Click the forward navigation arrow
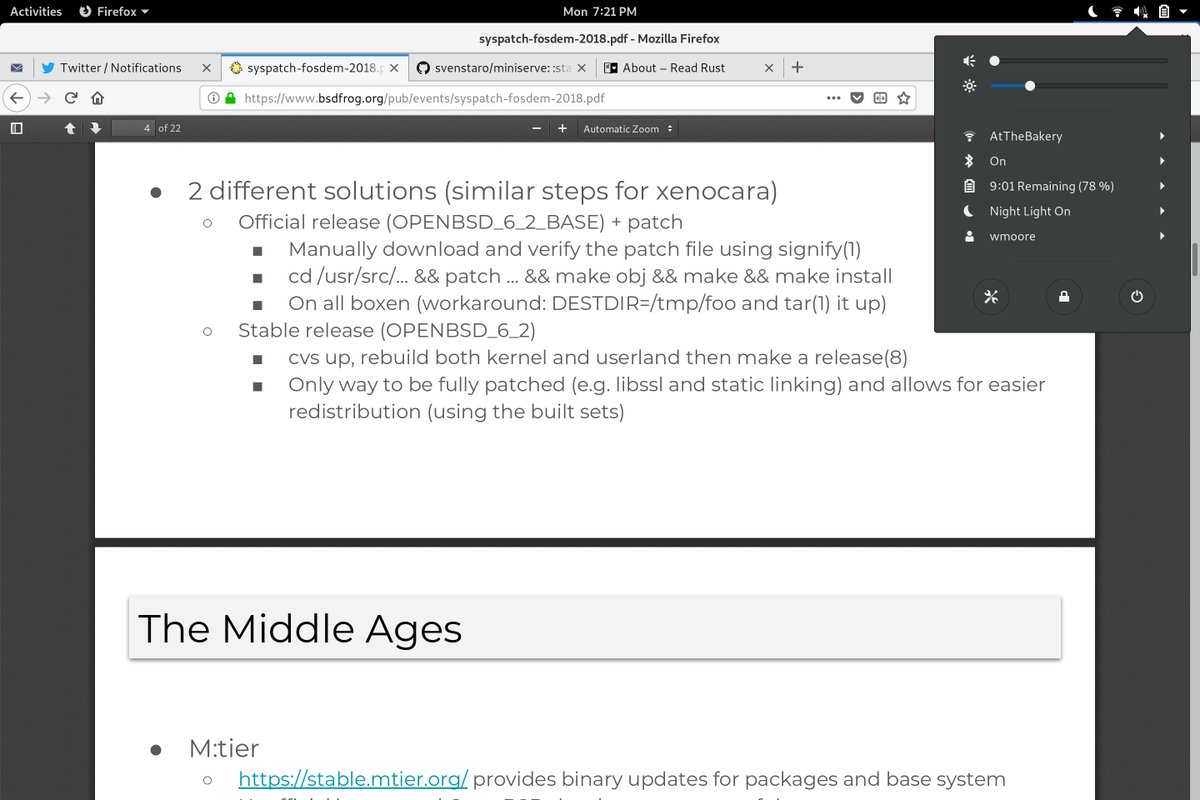The height and width of the screenshot is (800, 1200). [45, 98]
